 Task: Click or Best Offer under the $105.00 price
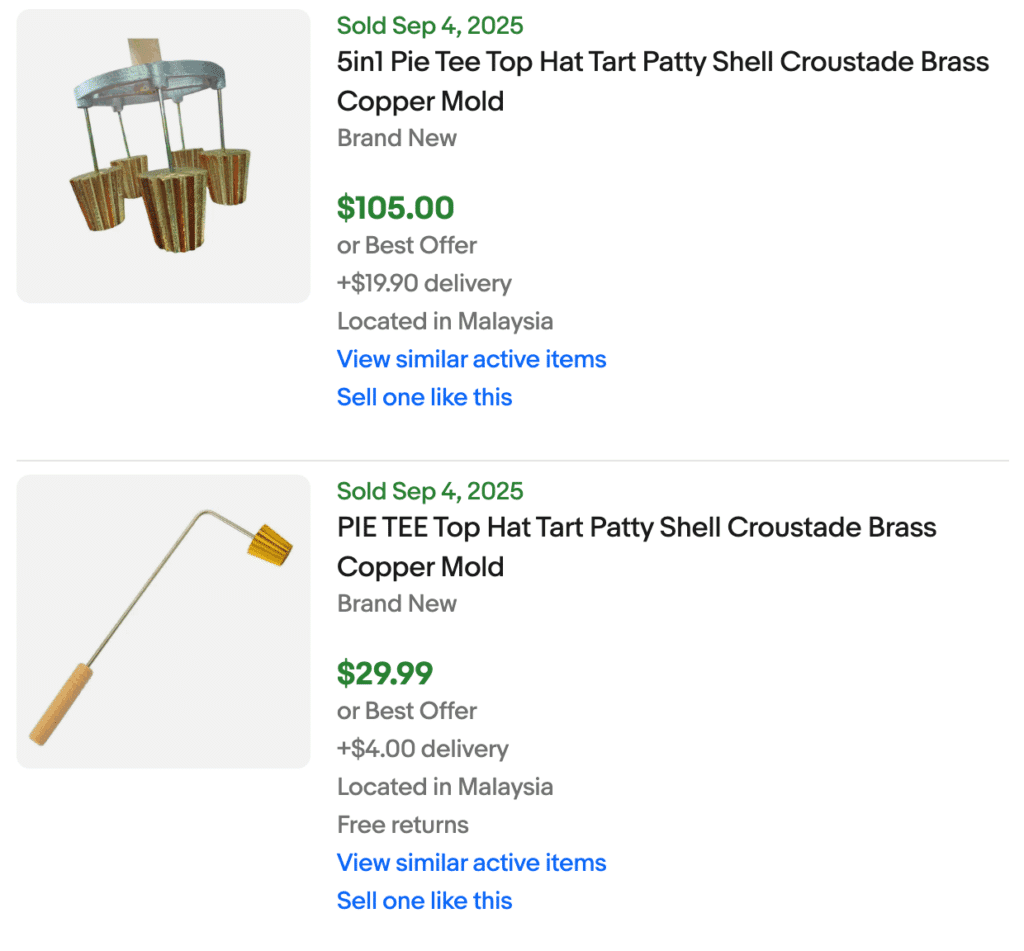[406, 245]
